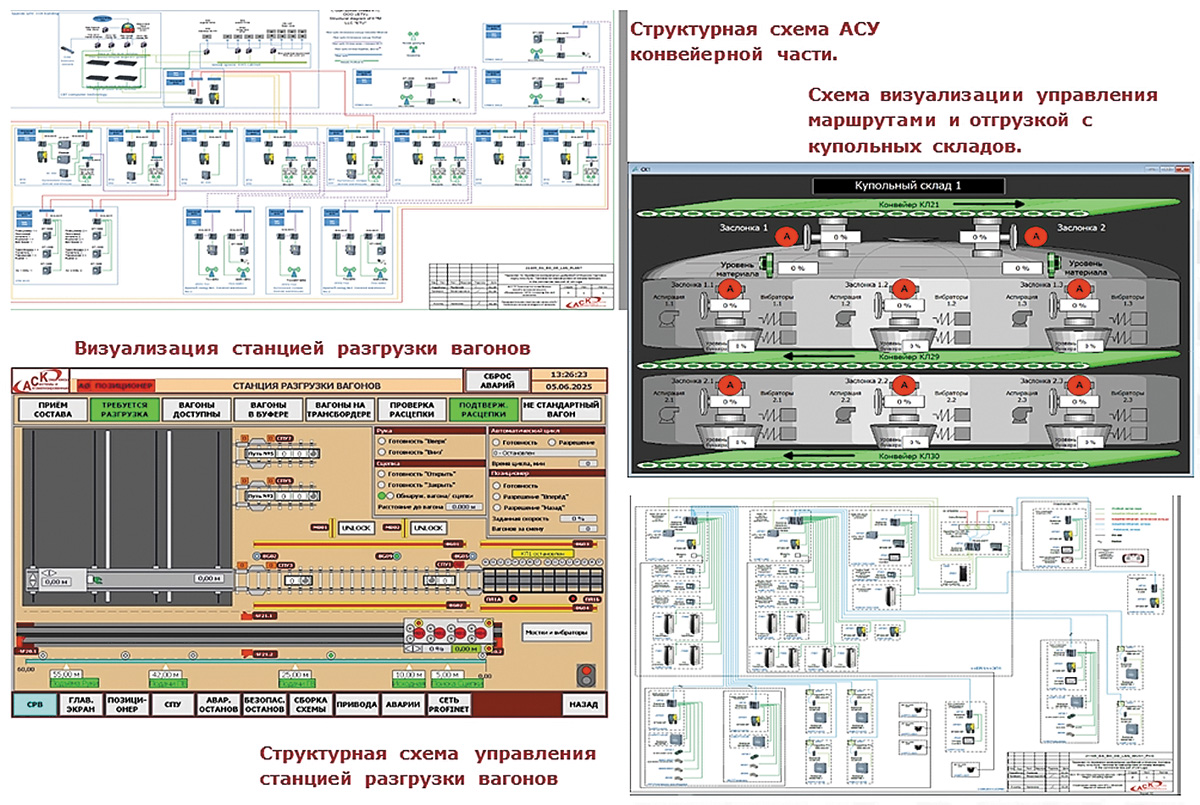1200x805 pixels.
Task: Select Готовность "Открыть" radio indicator
Action: pos(381,473)
